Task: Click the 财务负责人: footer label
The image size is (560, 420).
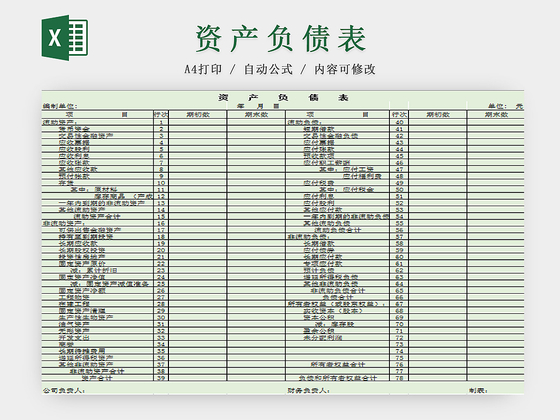Action: [308, 390]
